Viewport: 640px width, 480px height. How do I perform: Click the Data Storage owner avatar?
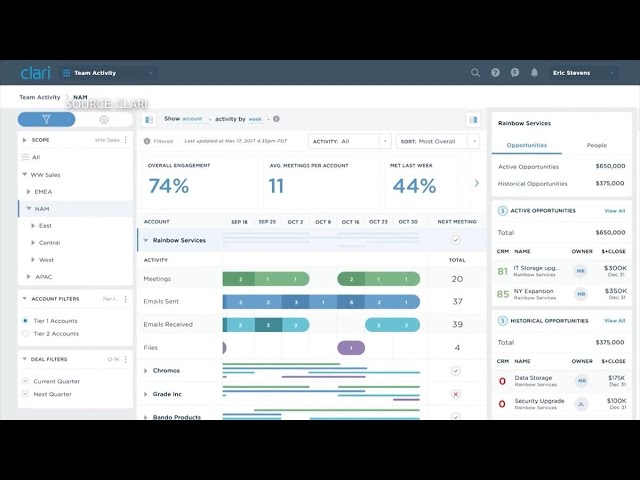(581, 381)
